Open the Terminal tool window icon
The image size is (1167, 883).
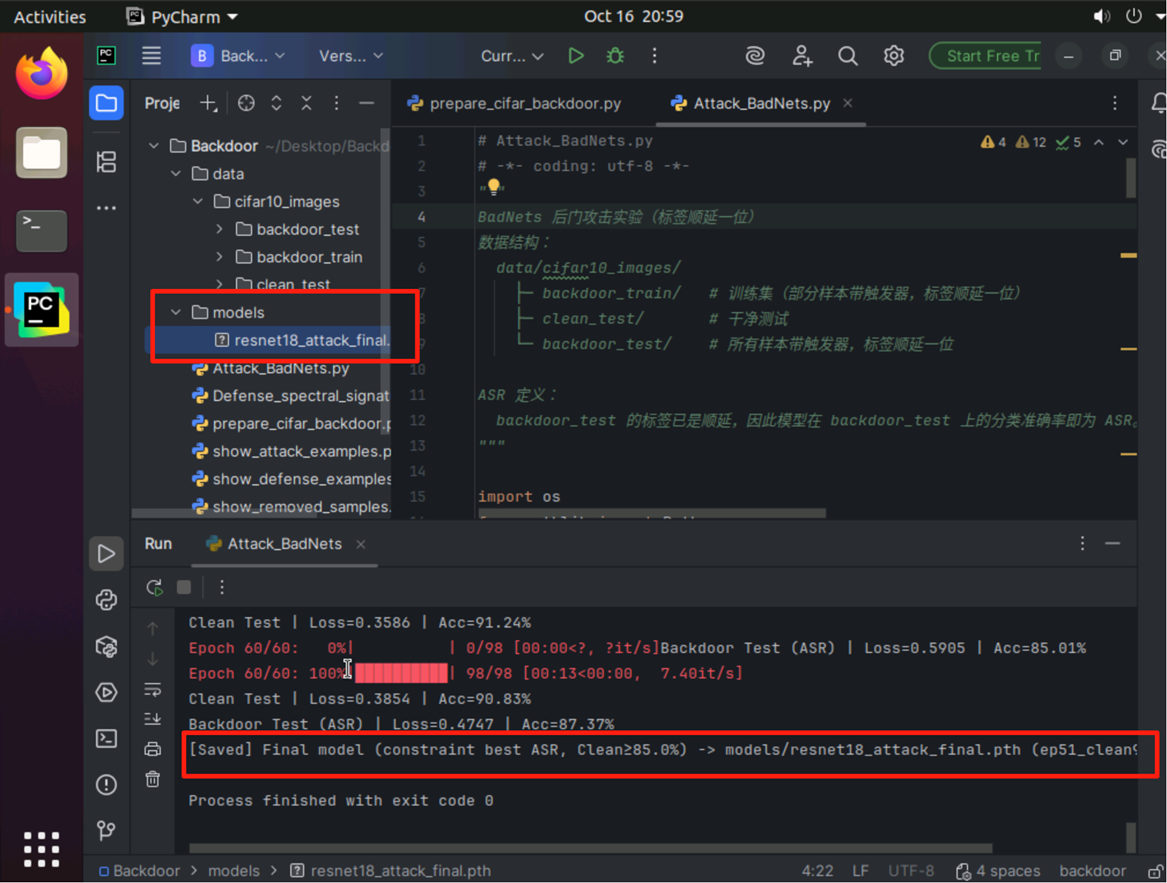[106, 739]
